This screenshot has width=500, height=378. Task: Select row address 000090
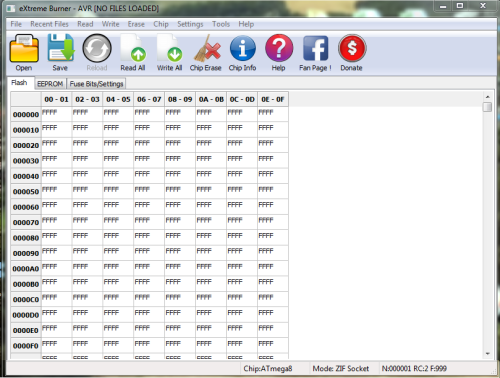click(26, 253)
